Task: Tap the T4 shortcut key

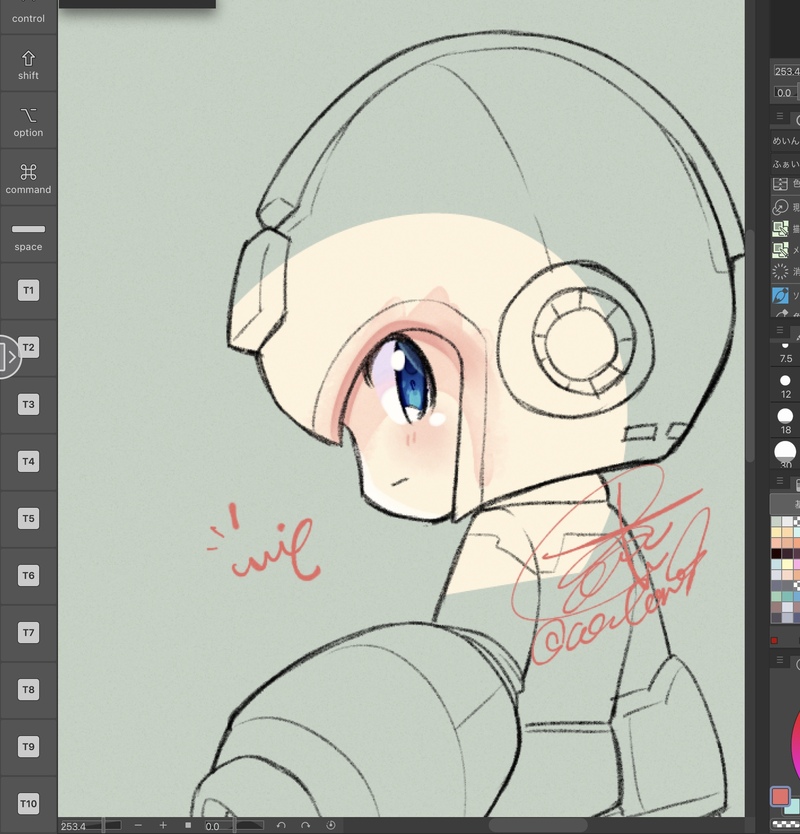Action: [x=28, y=461]
